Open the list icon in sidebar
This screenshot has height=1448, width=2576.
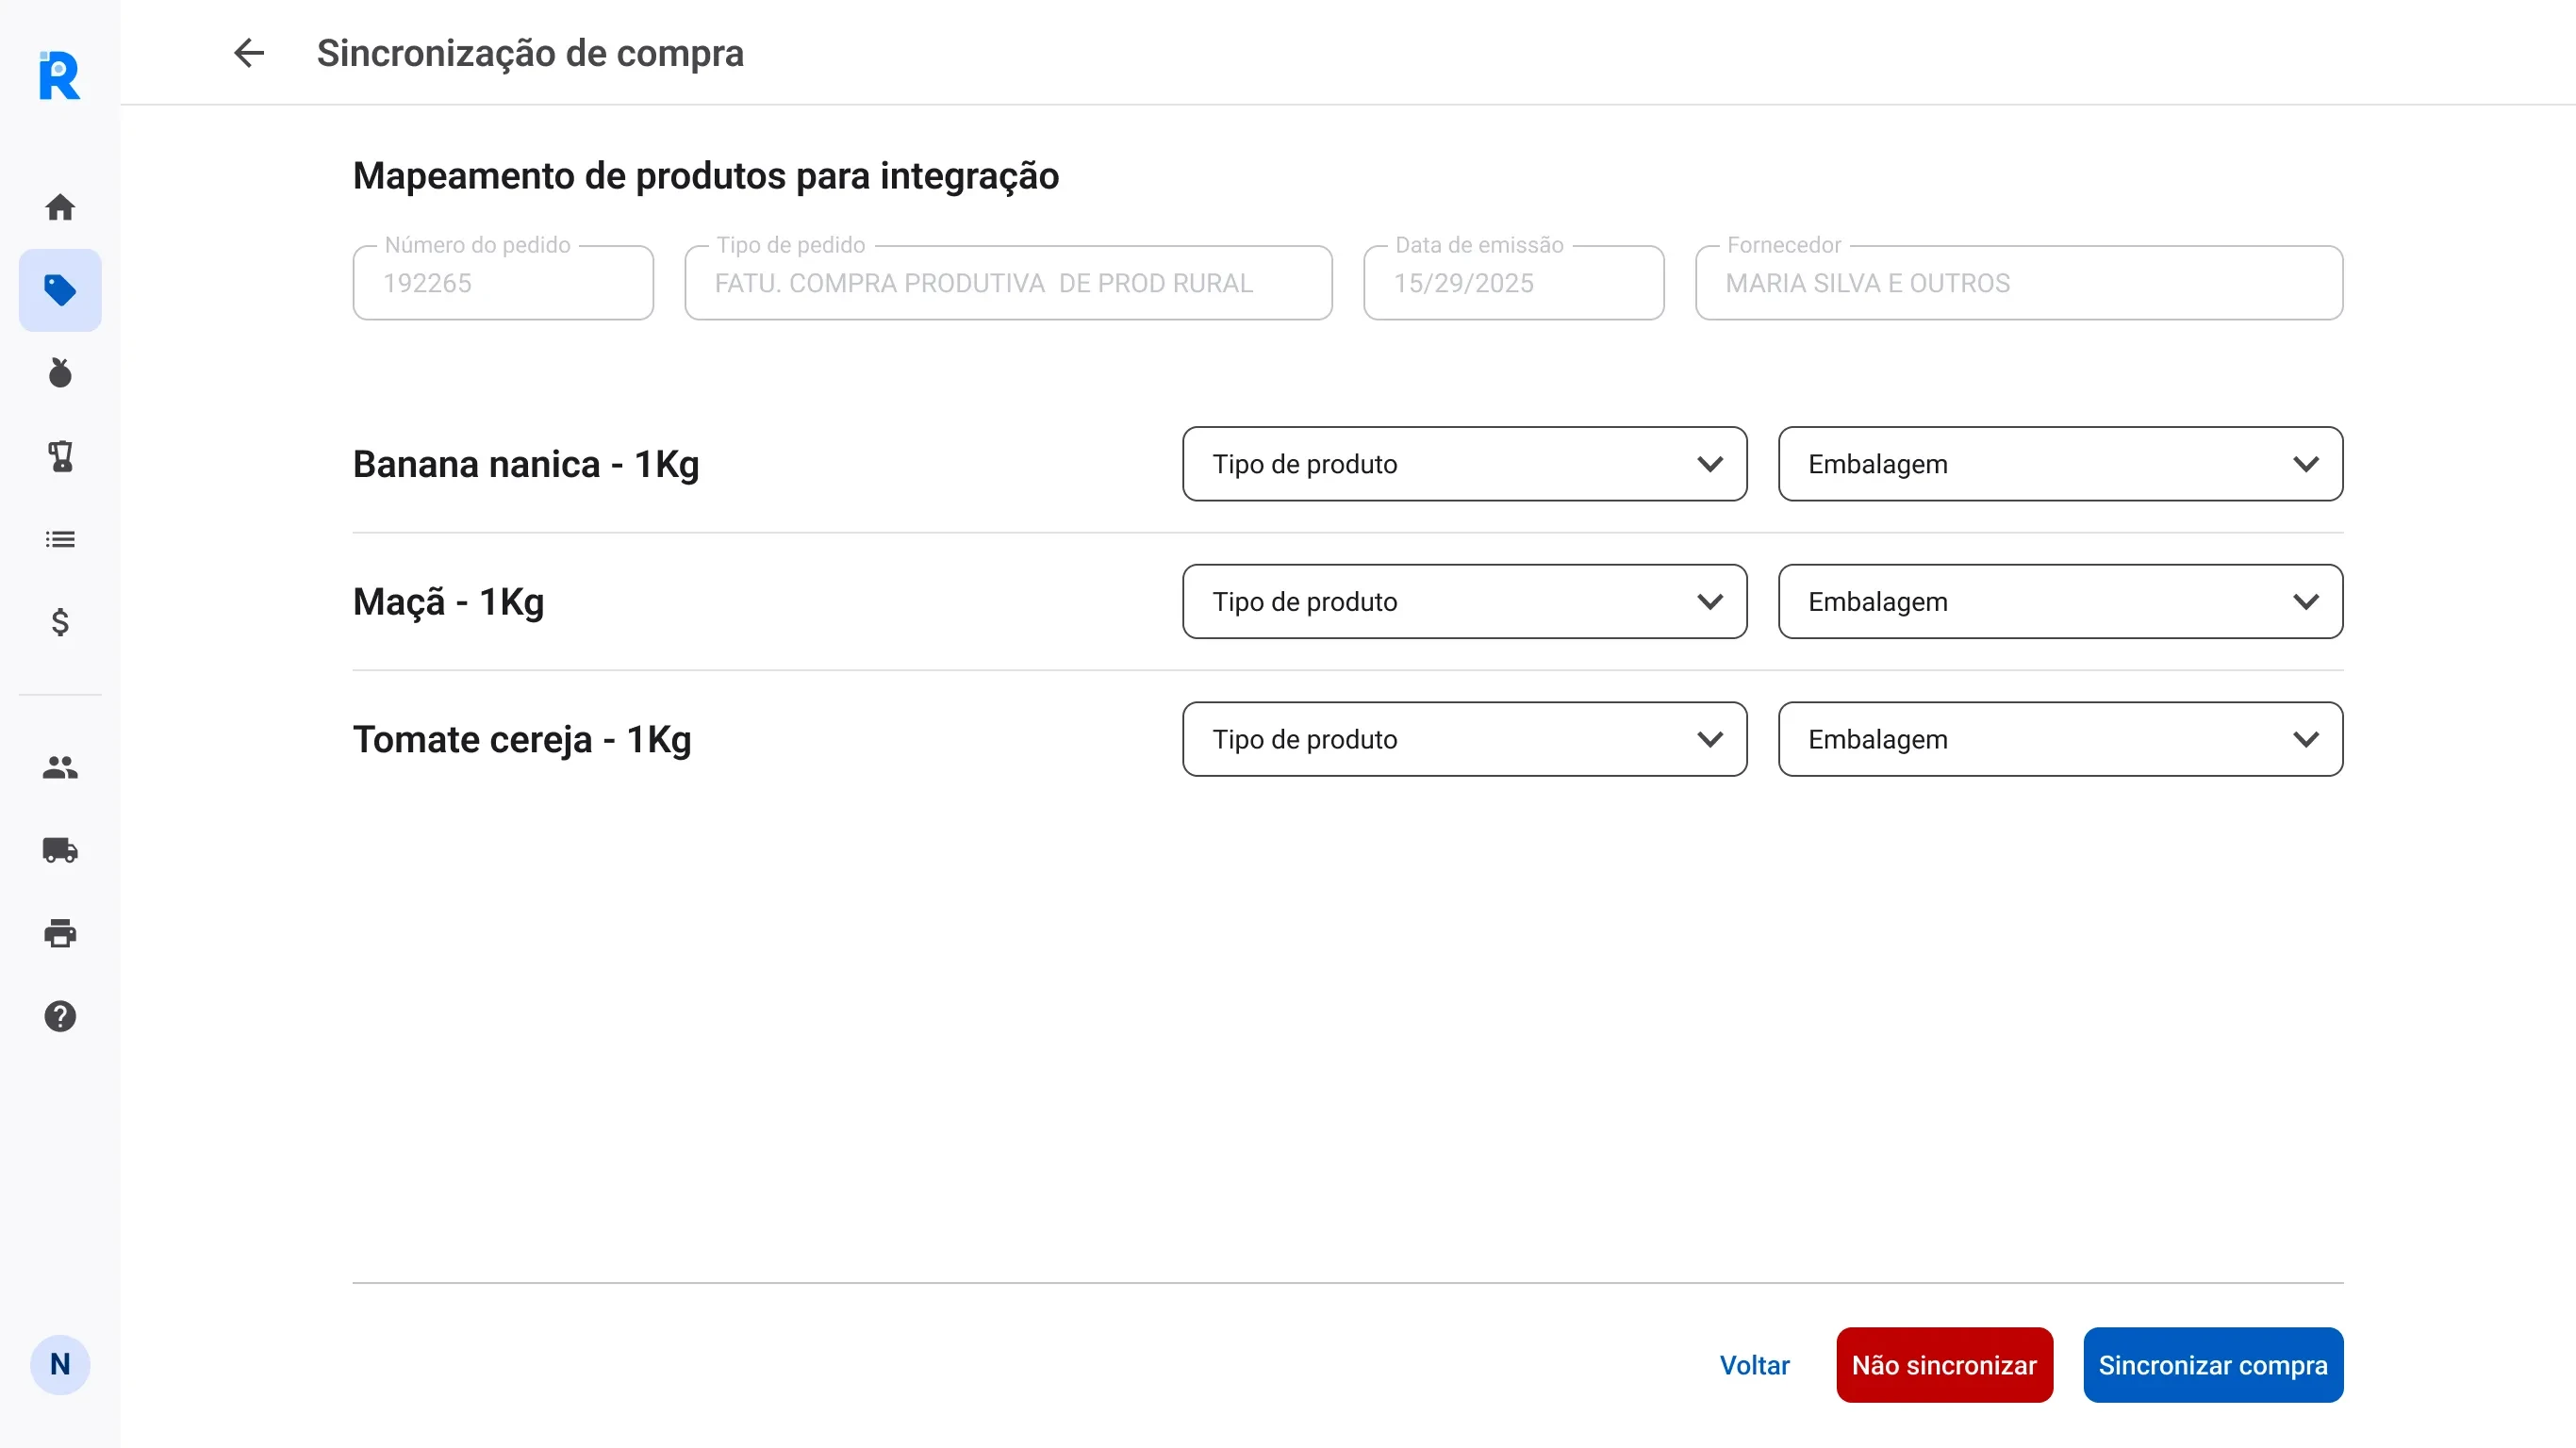[x=60, y=539]
